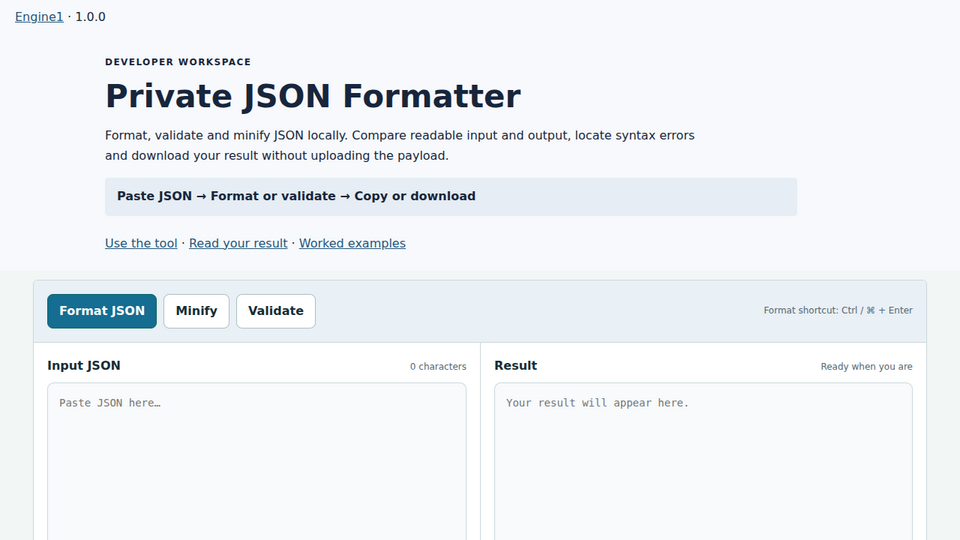Focus the Input JSON text area
Screen dimensions: 960x540
(257, 462)
